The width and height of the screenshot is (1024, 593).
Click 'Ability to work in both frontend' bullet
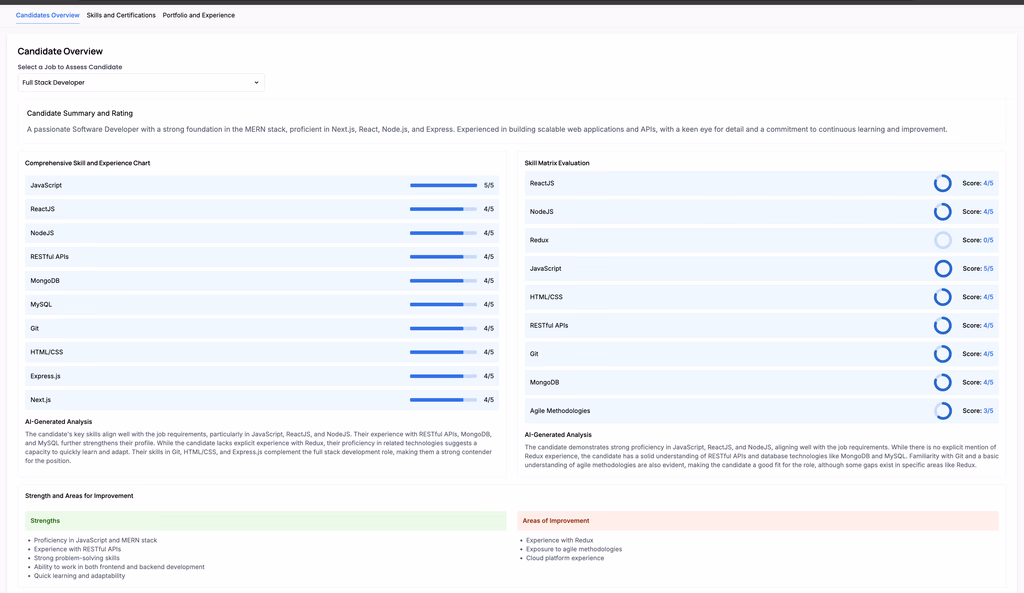pyautogui.click(x=119, y=567)
